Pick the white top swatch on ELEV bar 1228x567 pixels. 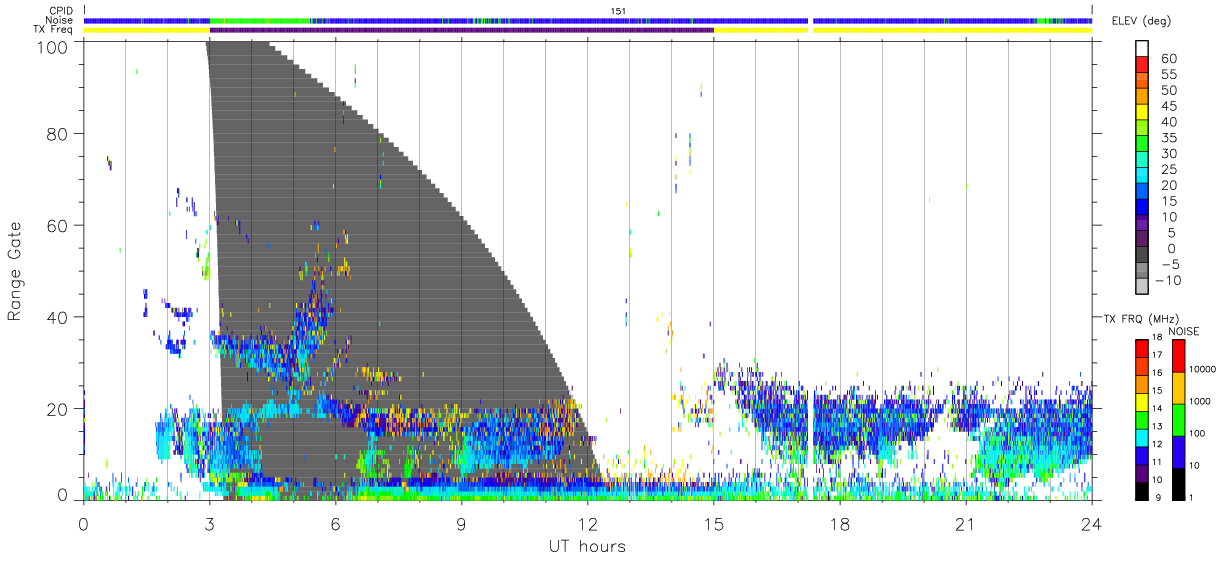tap(1142, 47)
